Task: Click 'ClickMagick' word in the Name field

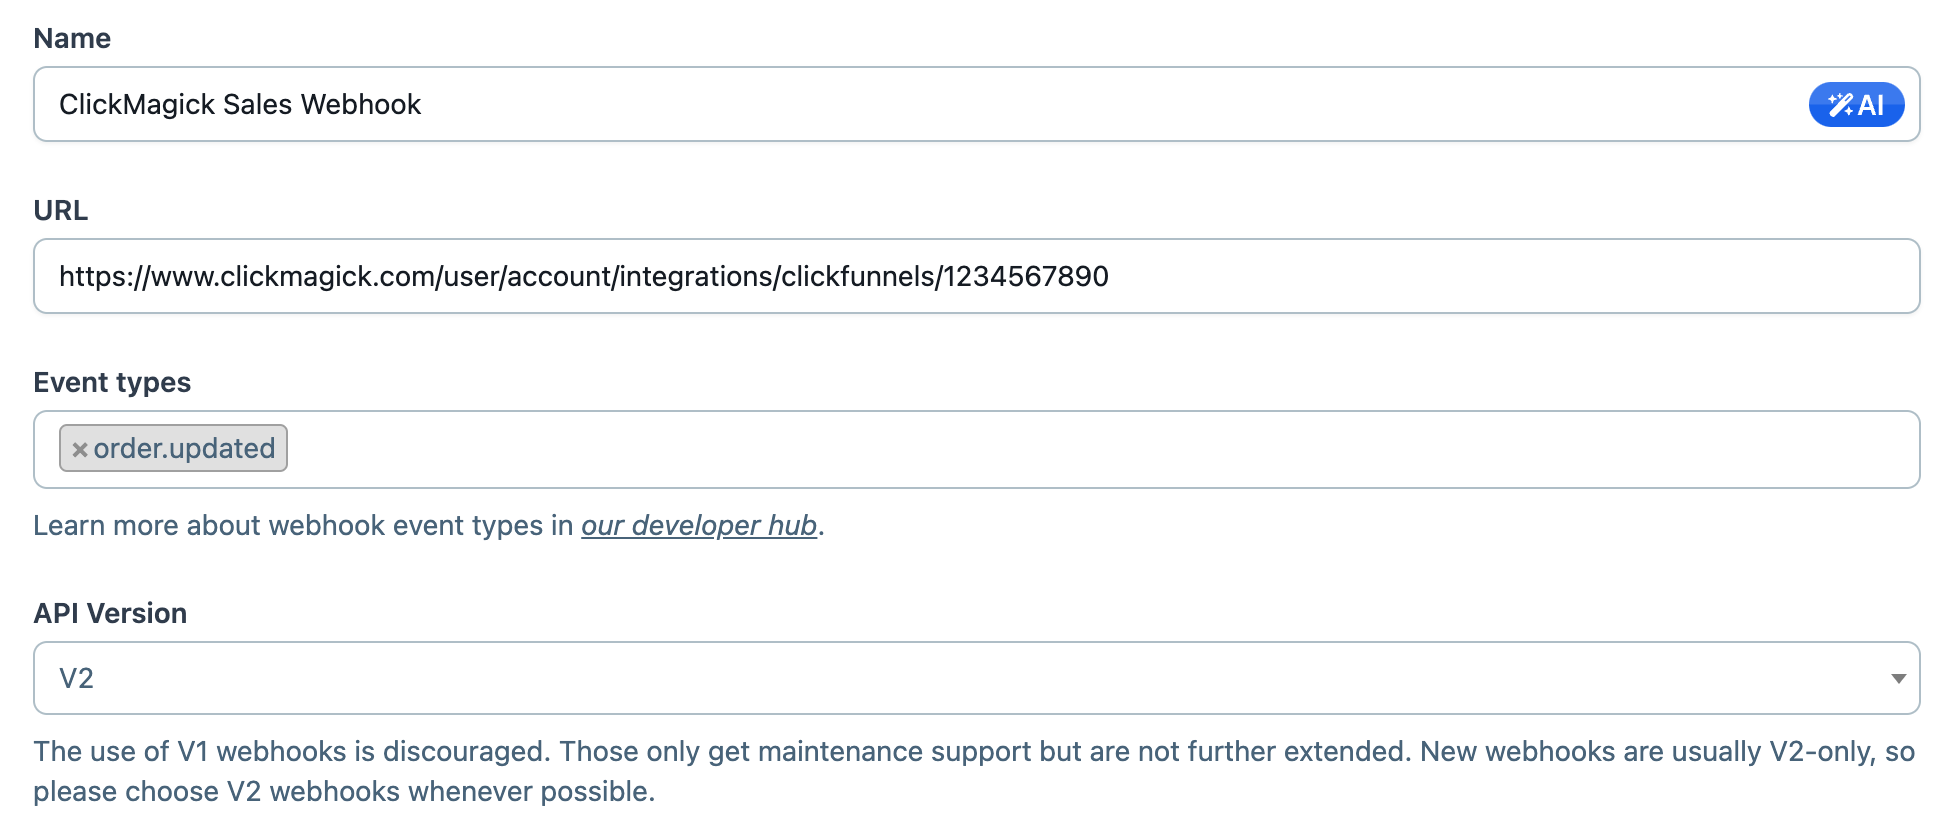Action: (137, 105)
